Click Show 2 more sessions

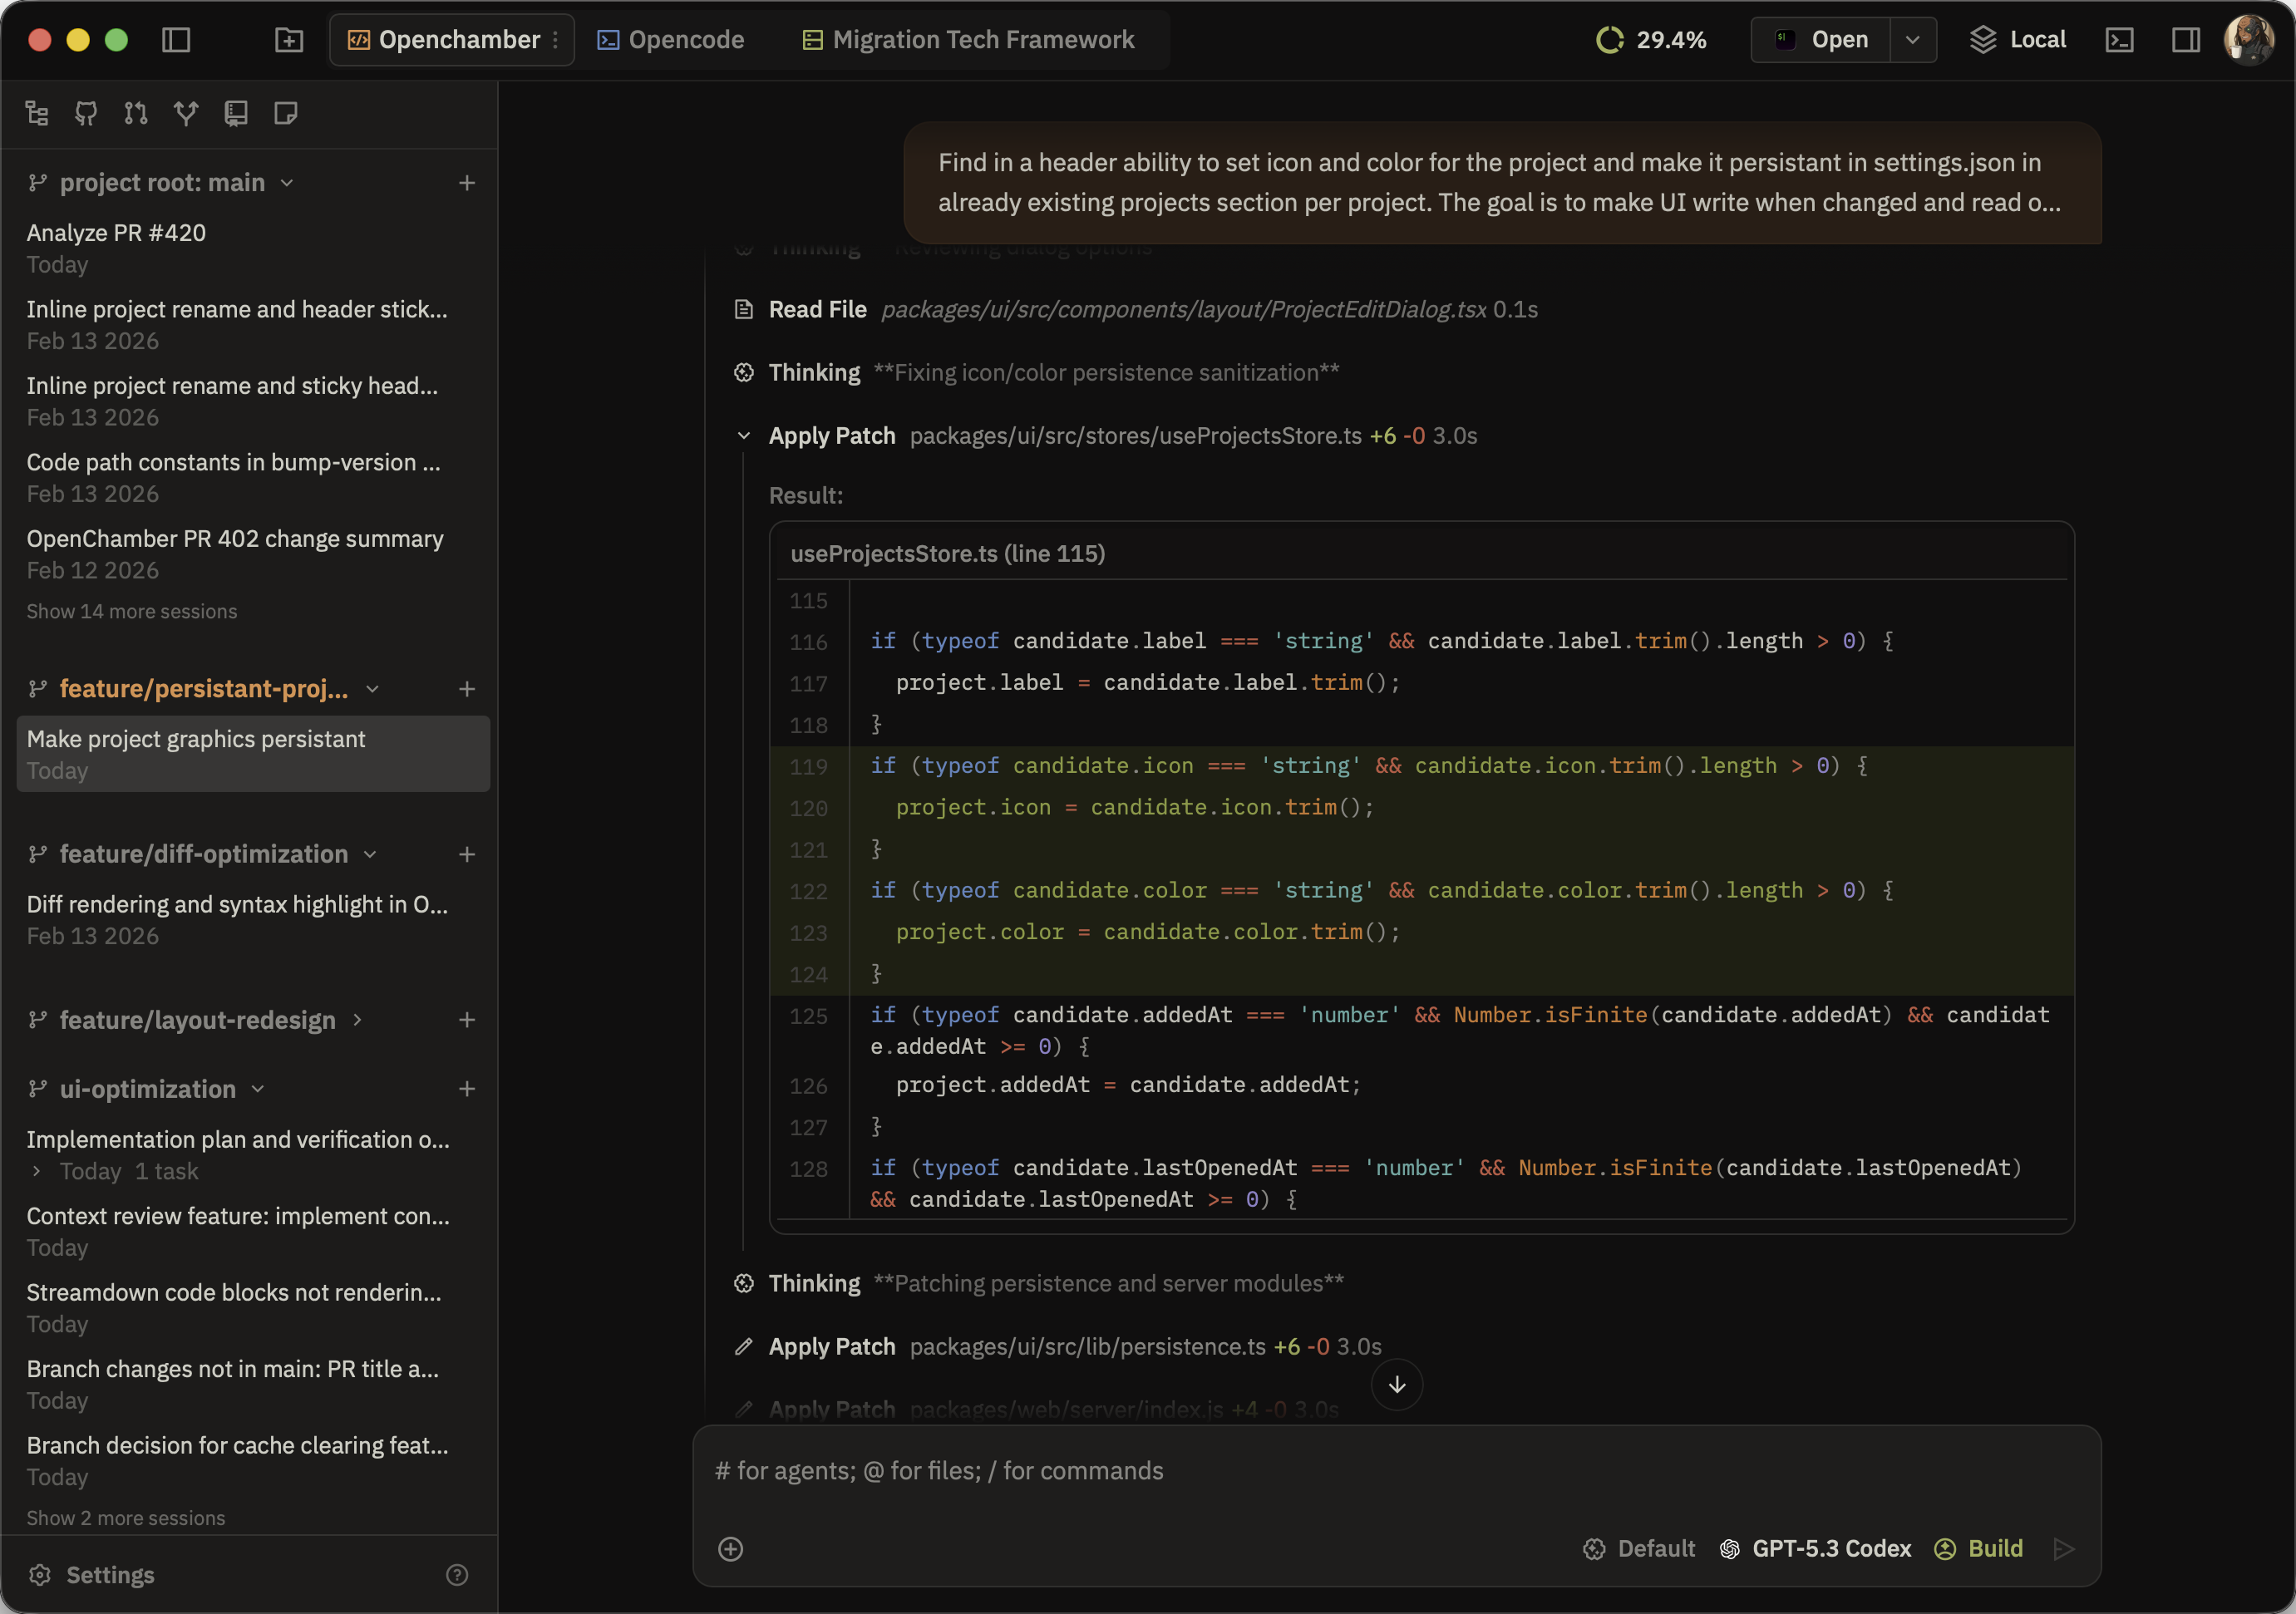[x=126, y=1518]
